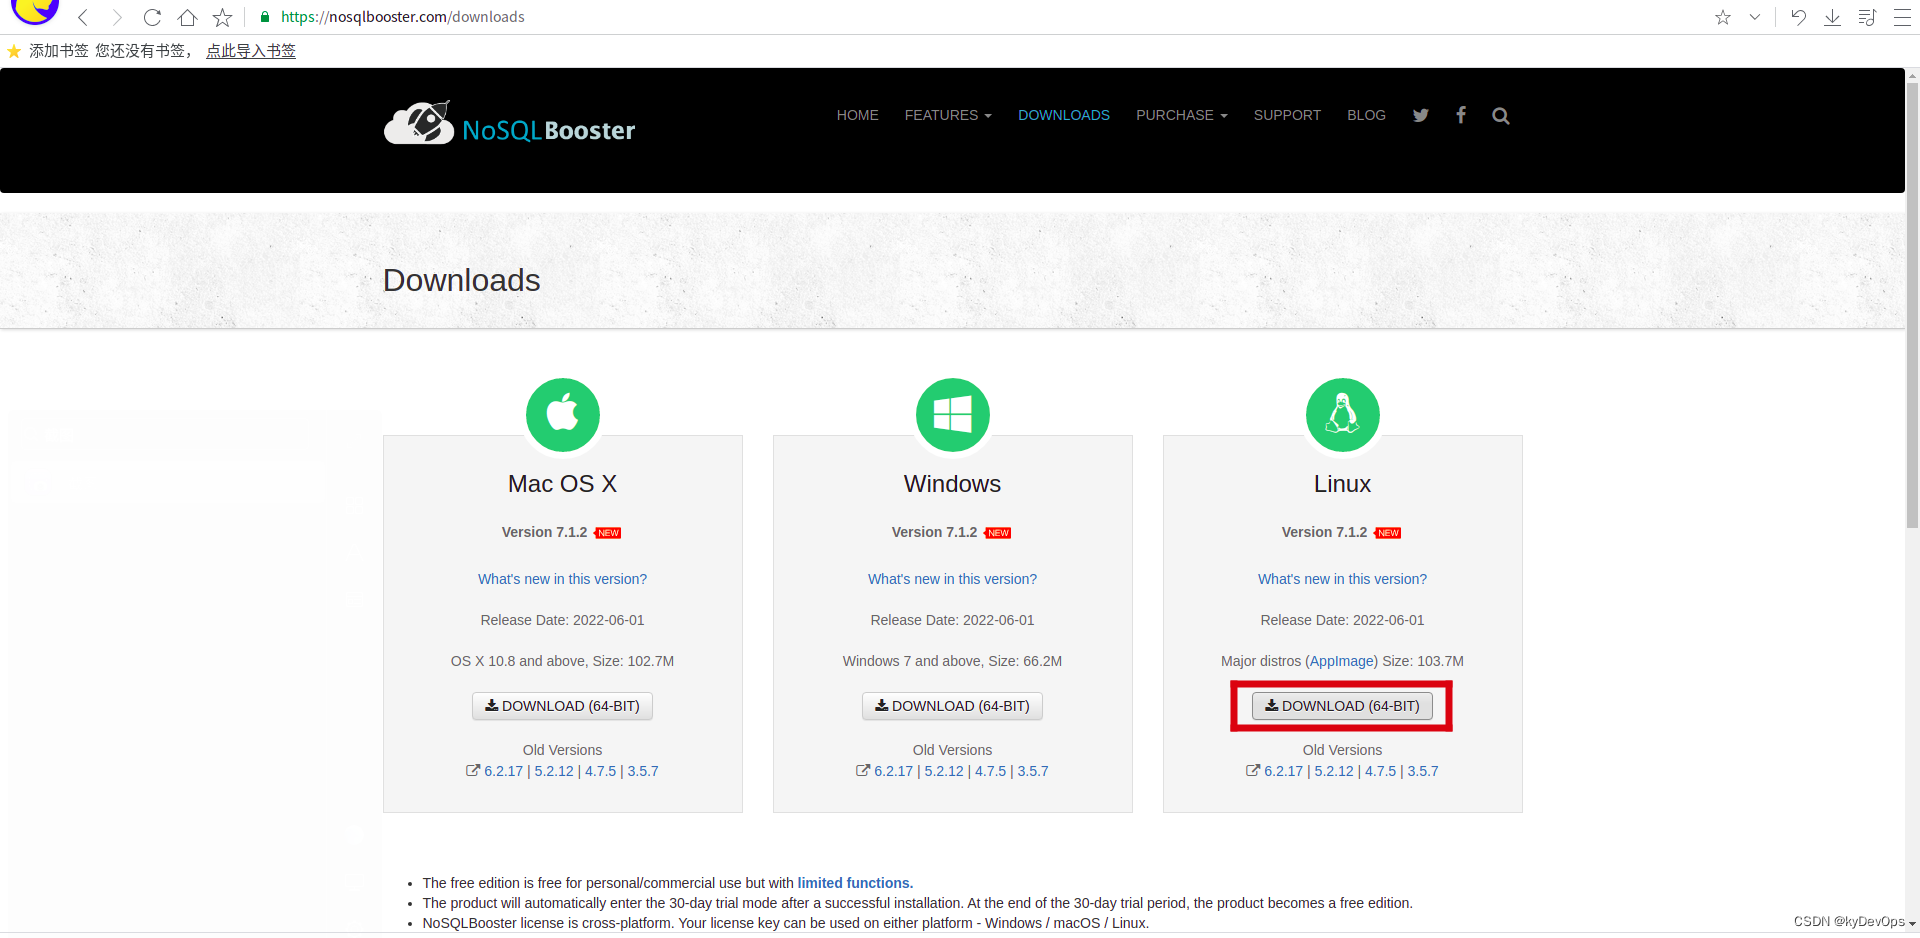Open the HOME menu item
1920x938 pixels.
pos(857,115)
